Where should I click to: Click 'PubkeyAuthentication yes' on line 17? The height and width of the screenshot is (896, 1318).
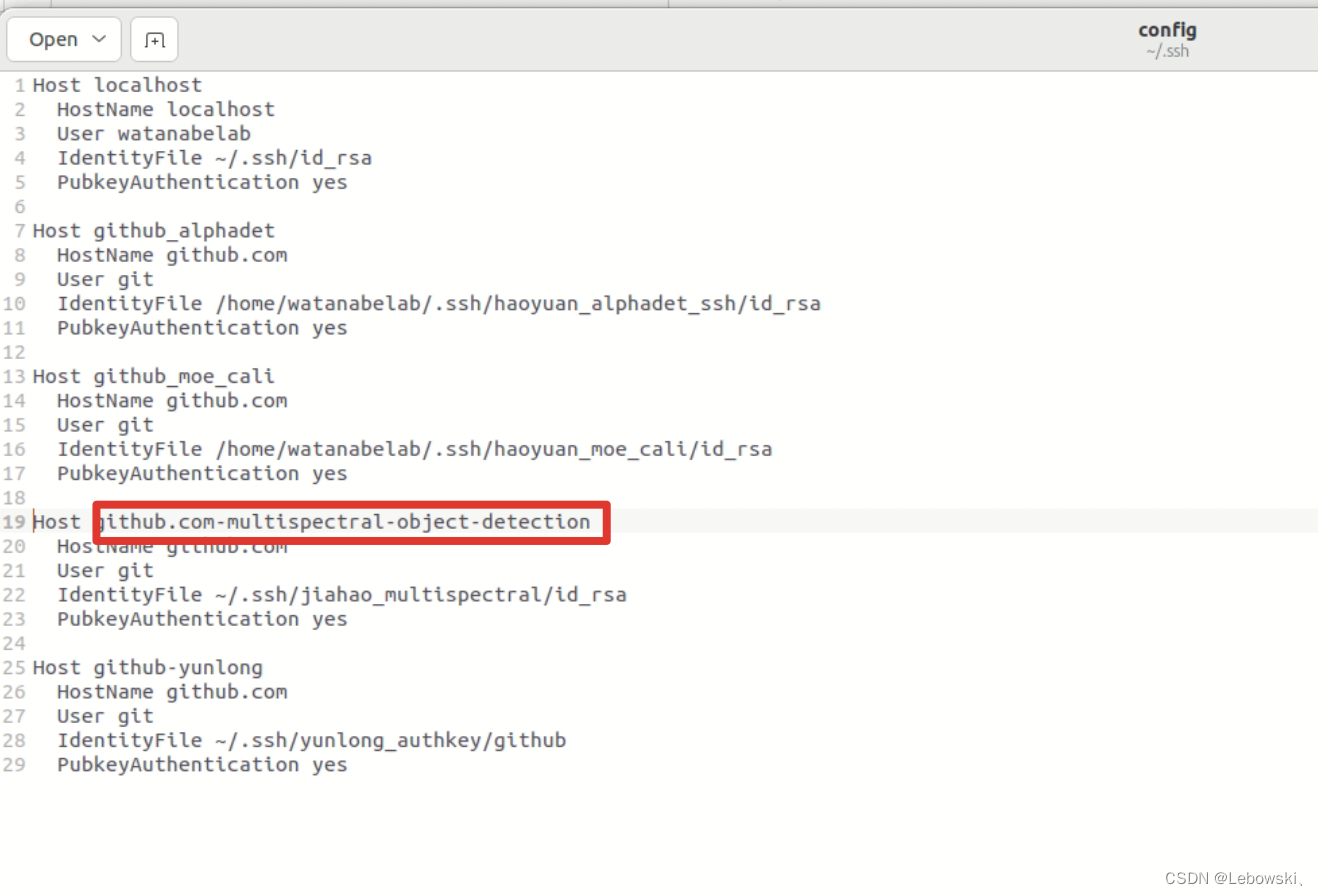202,473
